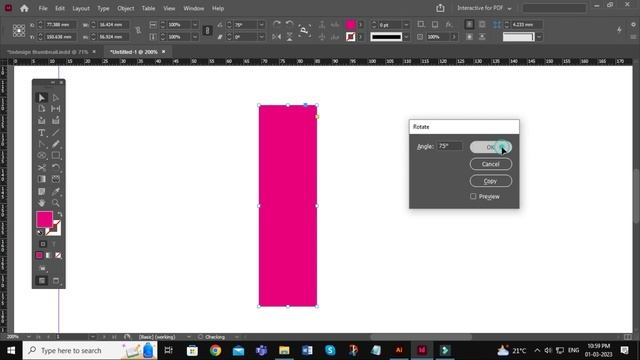Screen dimensions: 640x360
Task: Click the Angle input field
Action: (x=450, y=146)
